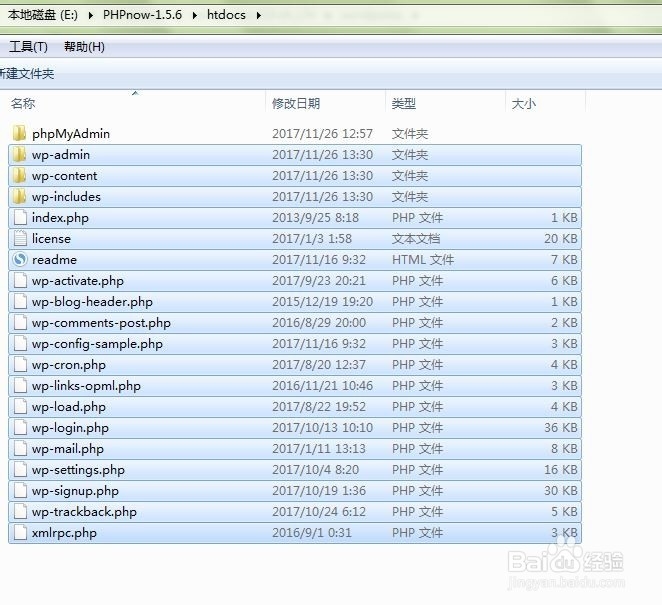Select the wp-admin folder name
This screenshot has width=662, height=605.
coord(61,155)
